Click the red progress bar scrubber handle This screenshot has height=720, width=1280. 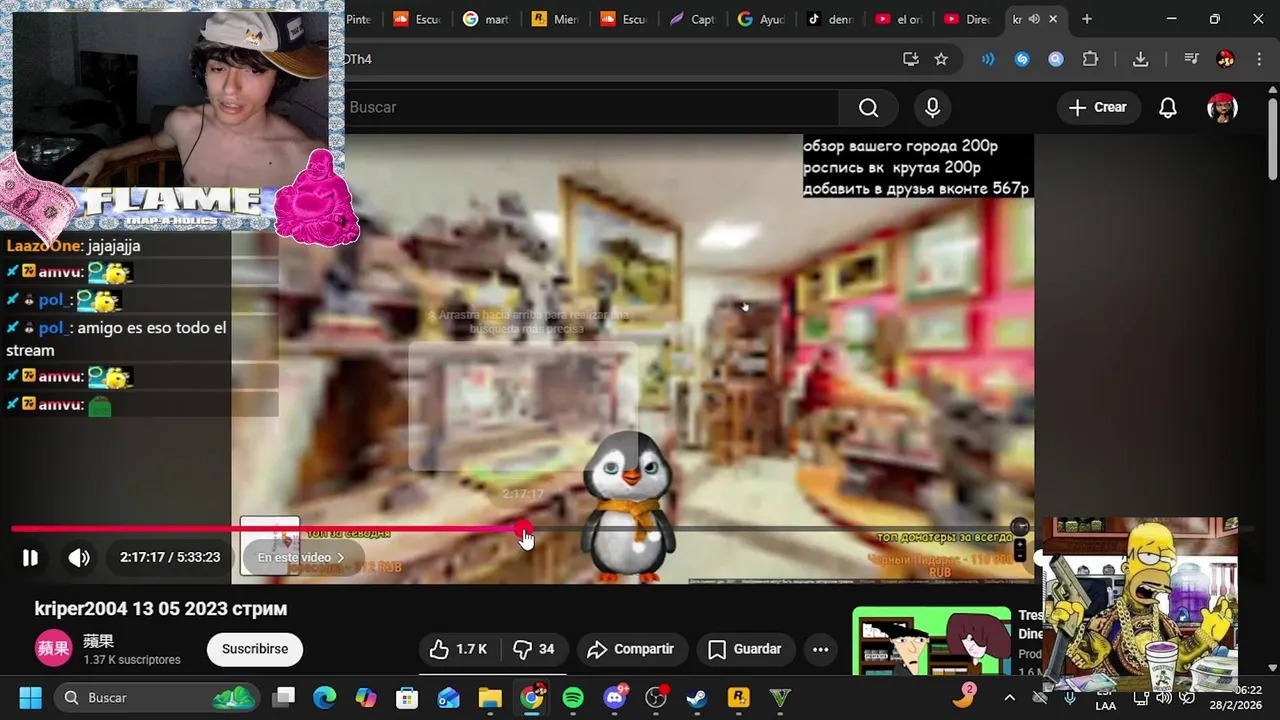point(523,530)
